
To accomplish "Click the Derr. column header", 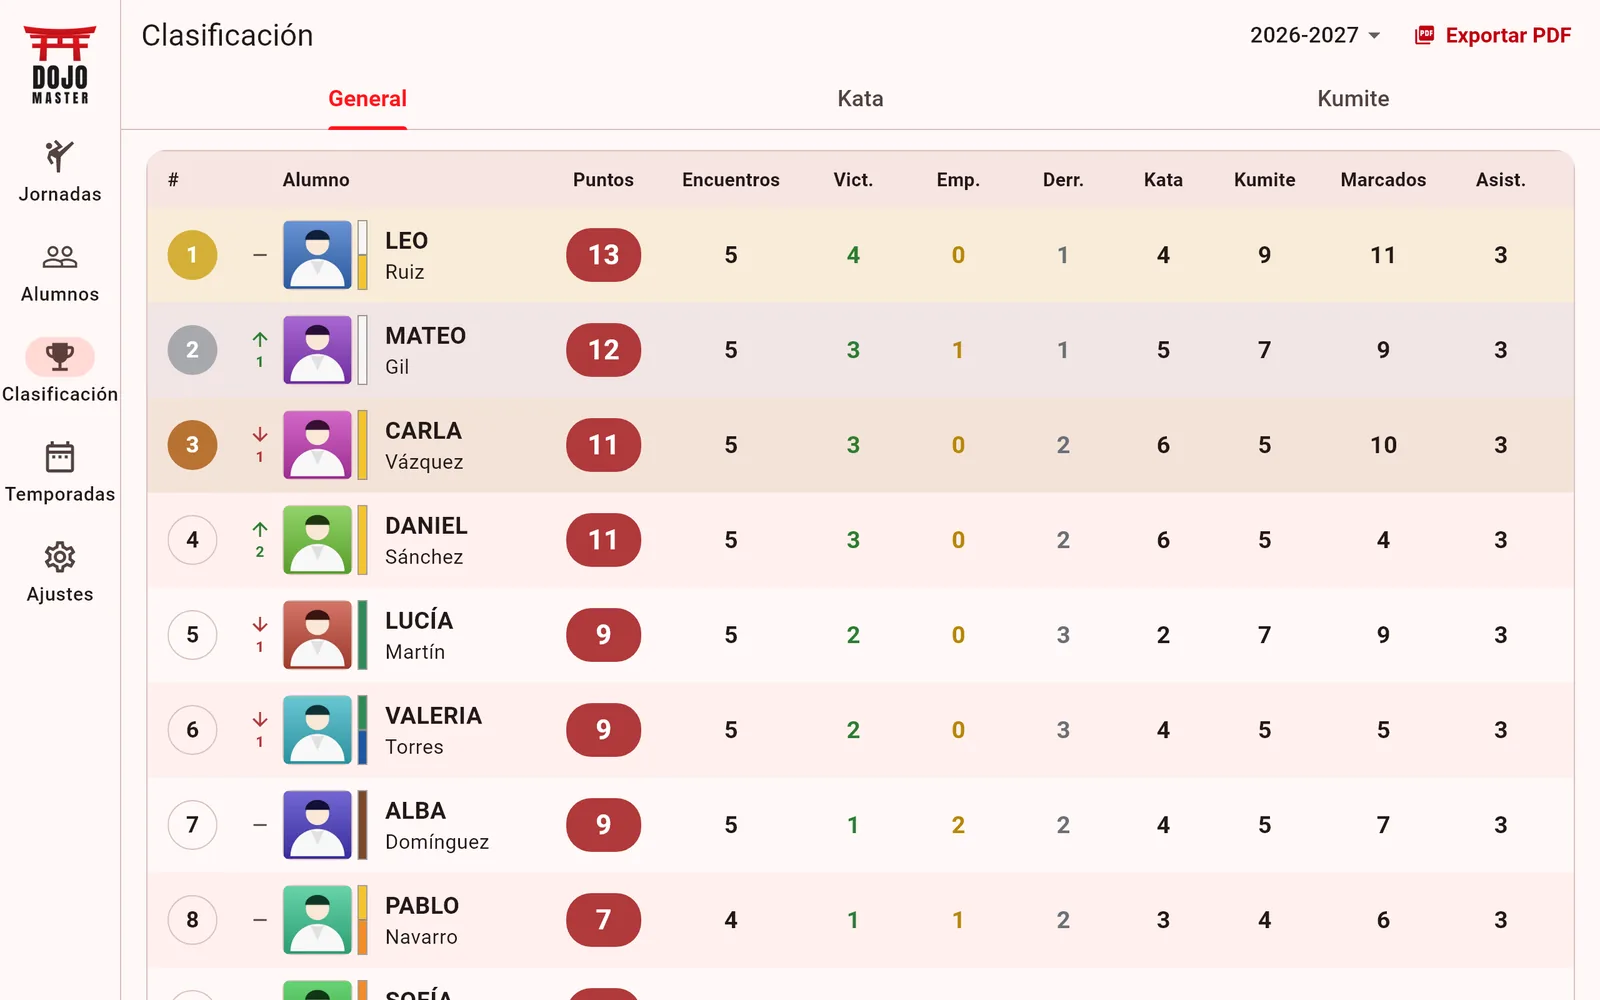I will 1063,180.
